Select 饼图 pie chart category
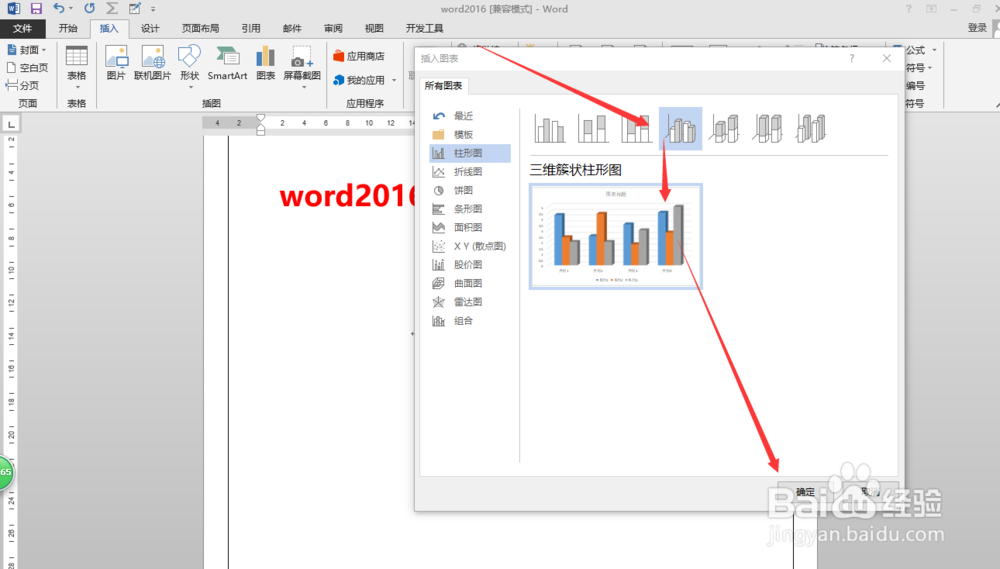 tap(470, 190)
